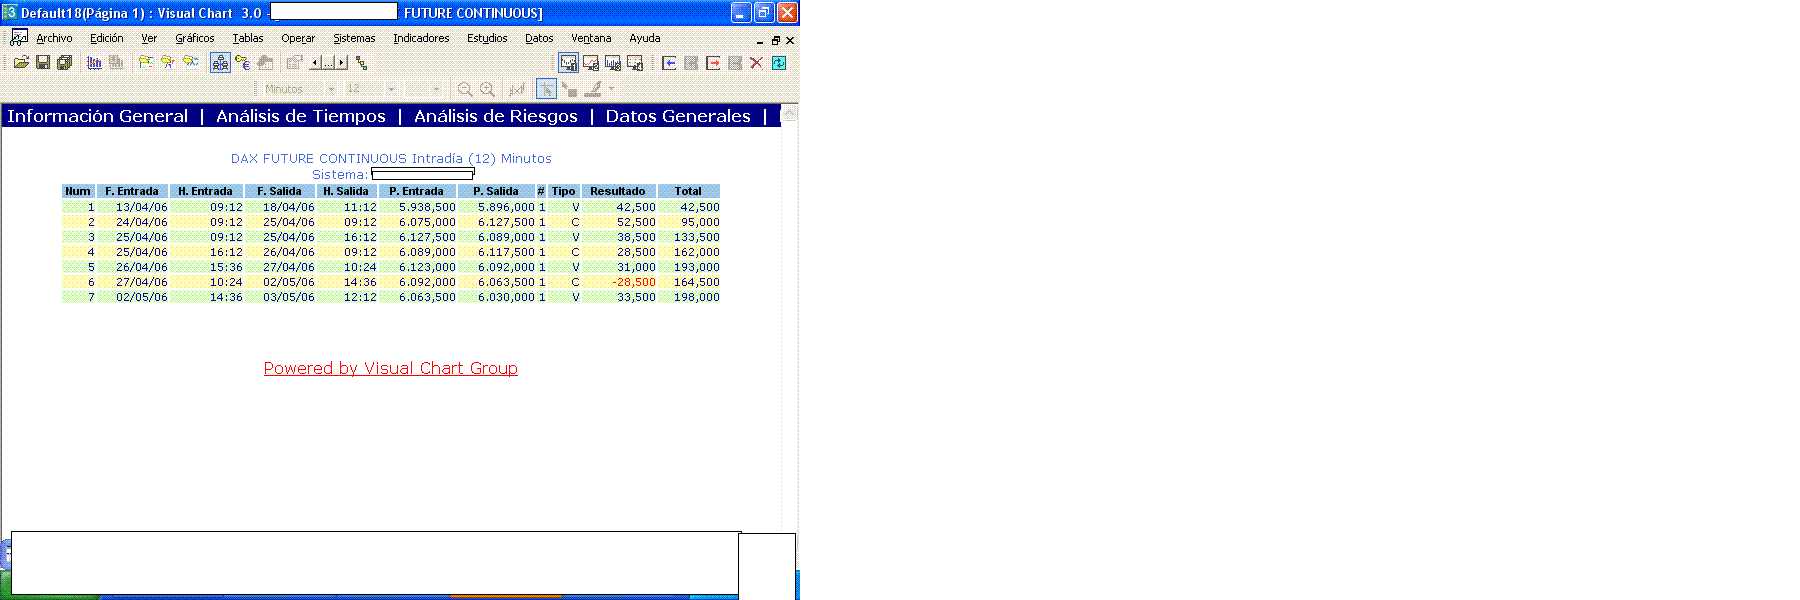Toggle the highlighted network terminals icon
Viewport: 1800px width, 600px height.
(x=221, y=63)
